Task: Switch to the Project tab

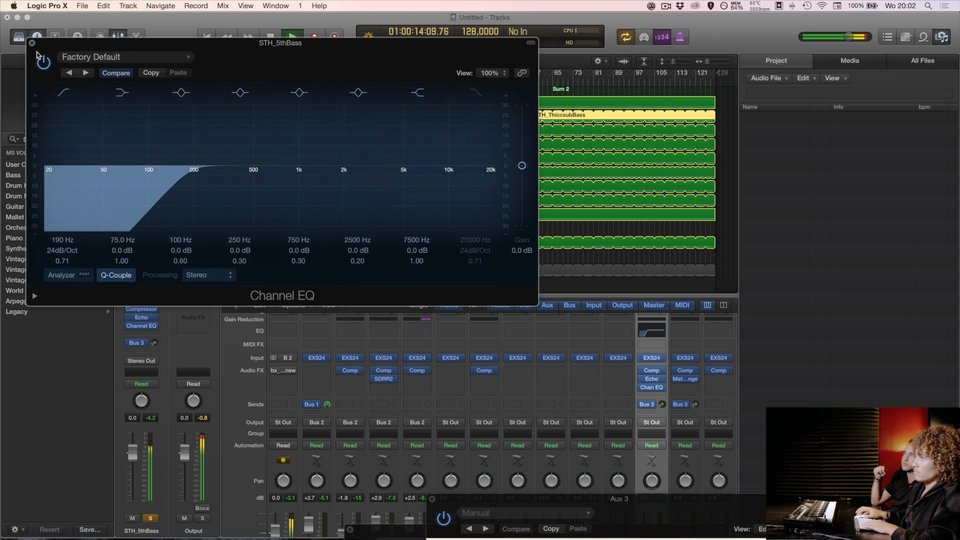Action: click(x=776, y=61)
